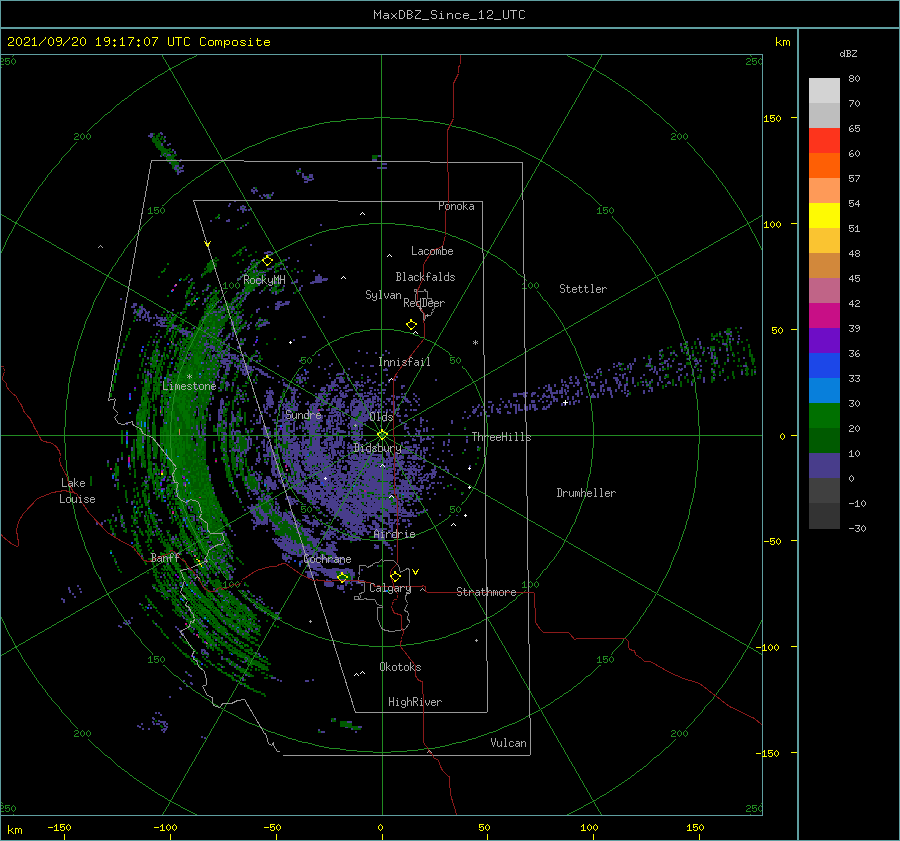The width and height of the screenshot is (900, 841).
Task: Click the RedDeer city label
Action: point(424,303)
